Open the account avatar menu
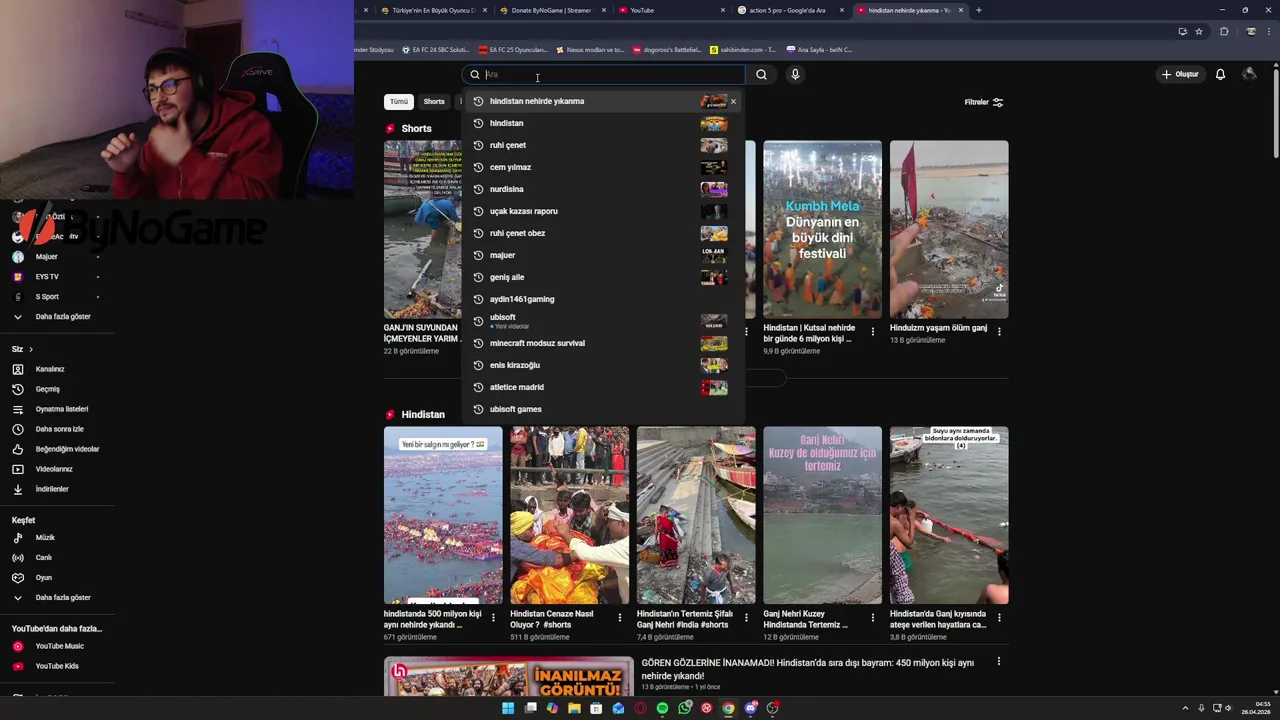The height and width of the screenshot is (720, 1280). [1249, 74]
